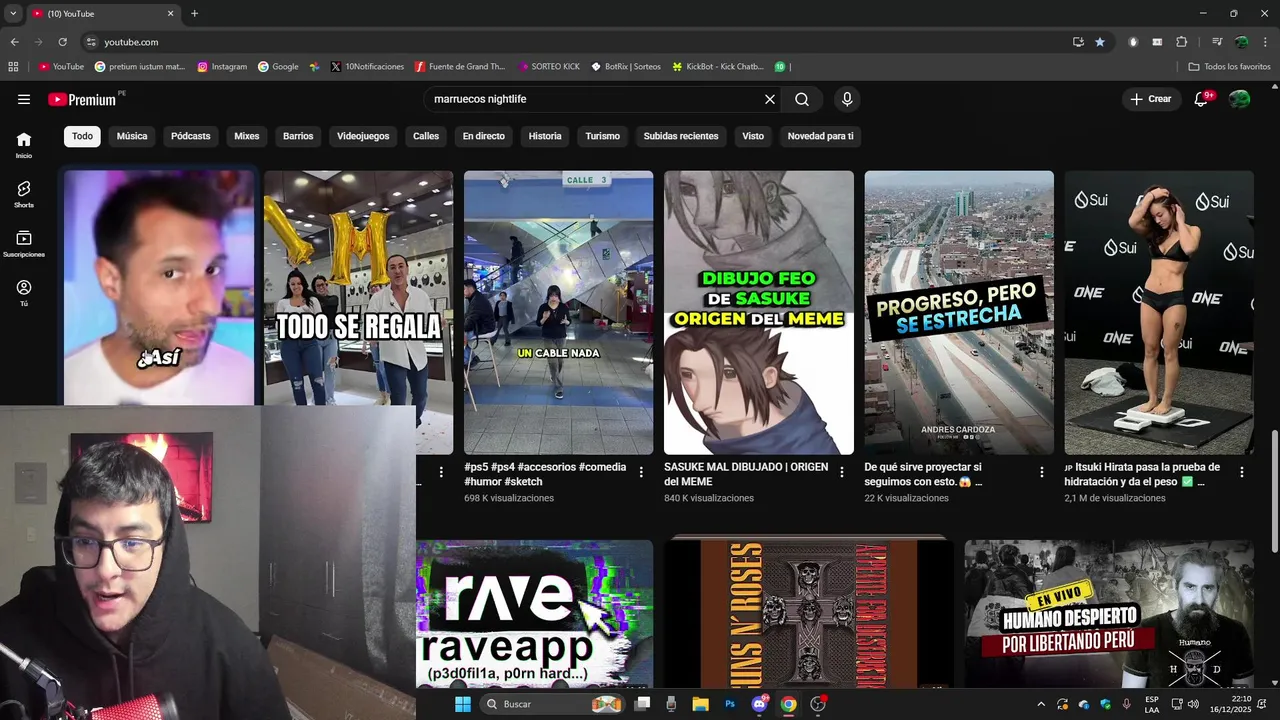Click the Crear button
1280x720 pixels.
(x=1151, y=99)
